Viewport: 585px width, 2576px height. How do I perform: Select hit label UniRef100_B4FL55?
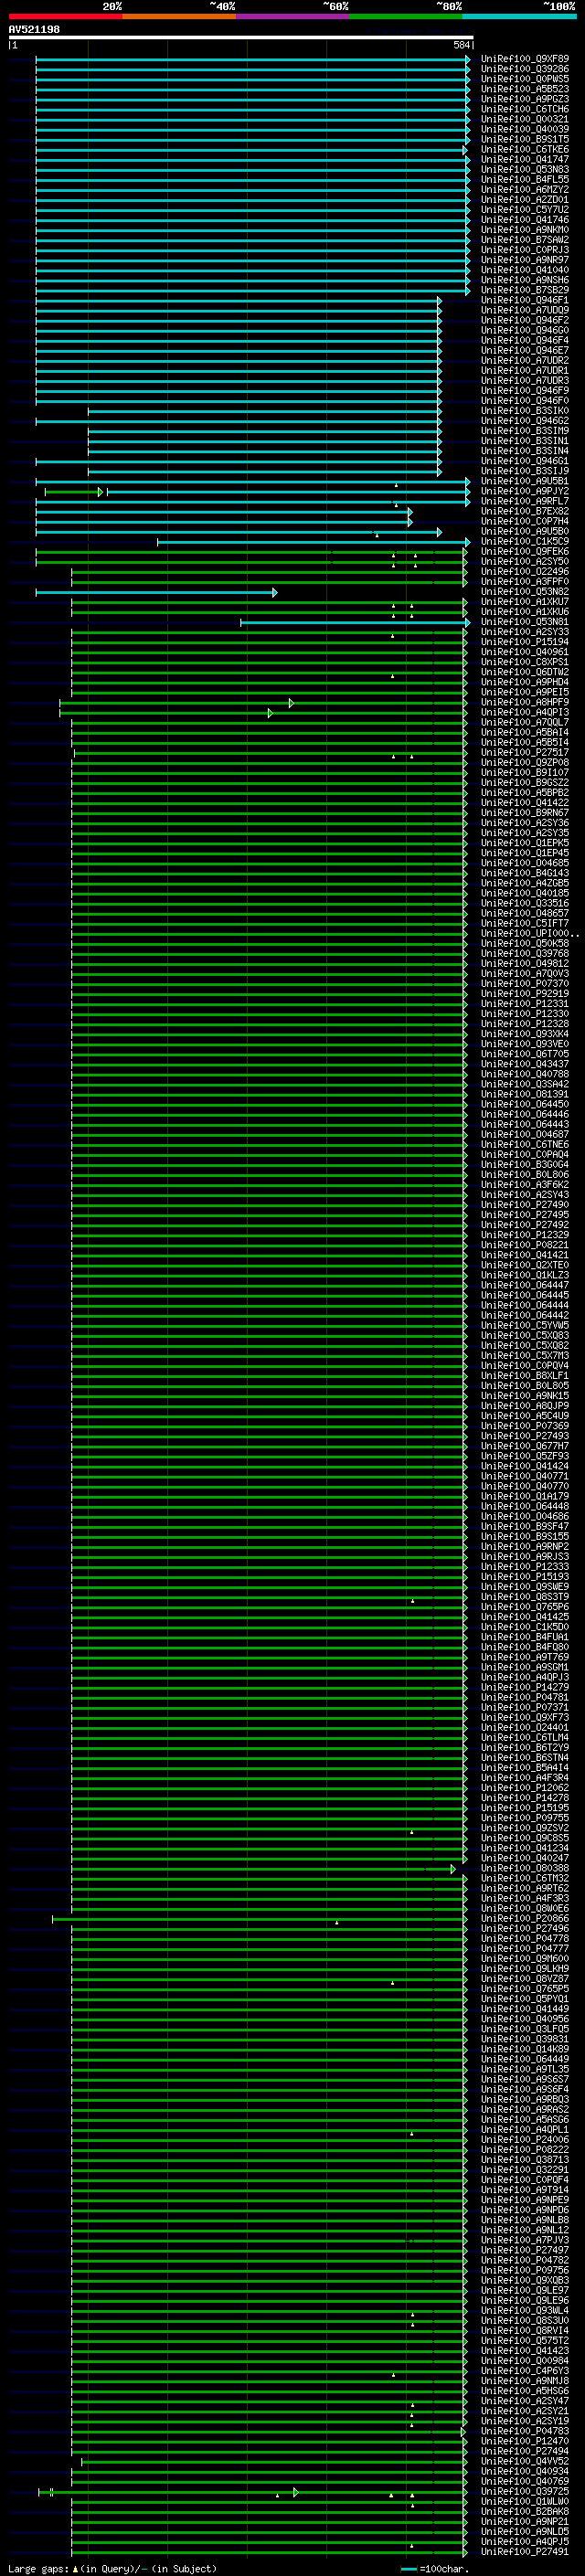click(524, 180)
